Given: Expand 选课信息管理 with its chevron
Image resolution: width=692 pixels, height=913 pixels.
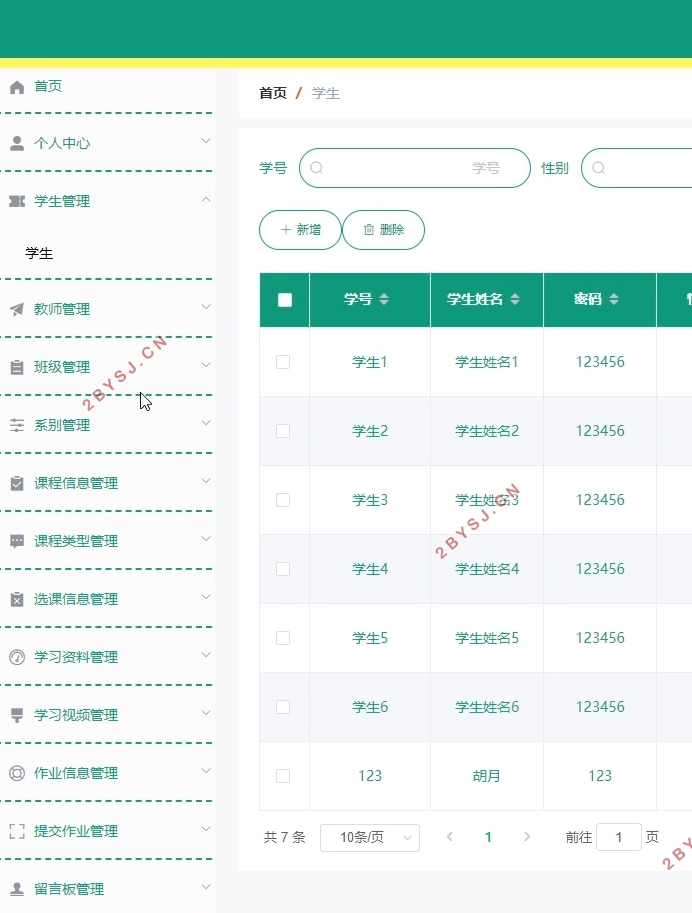Looking at the screenshot, I should 206,597.
